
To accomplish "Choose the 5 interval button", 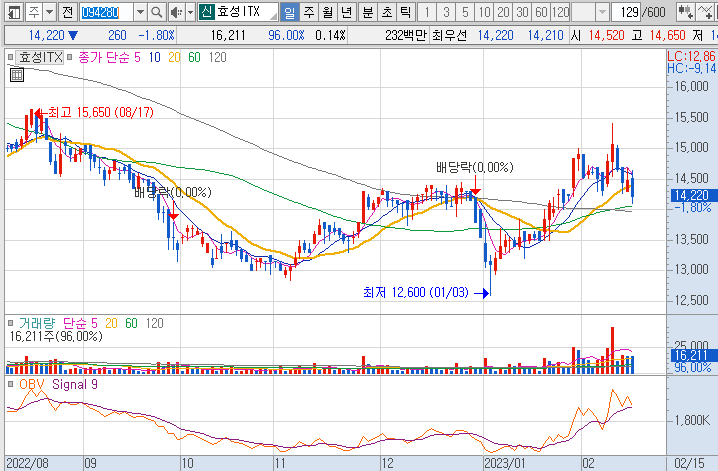I will click(x=465, y=12).
